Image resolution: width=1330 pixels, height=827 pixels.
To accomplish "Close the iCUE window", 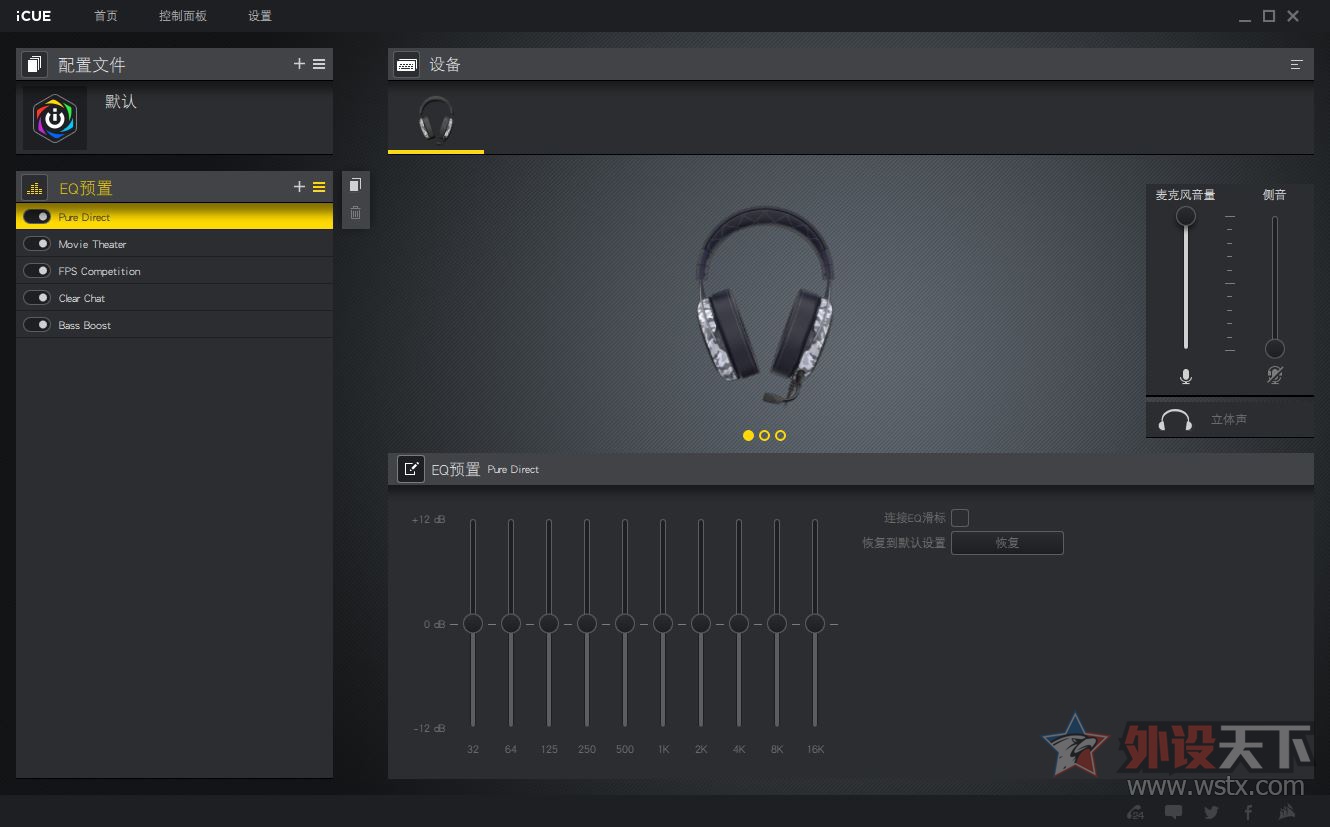I will pos(1293,16).
